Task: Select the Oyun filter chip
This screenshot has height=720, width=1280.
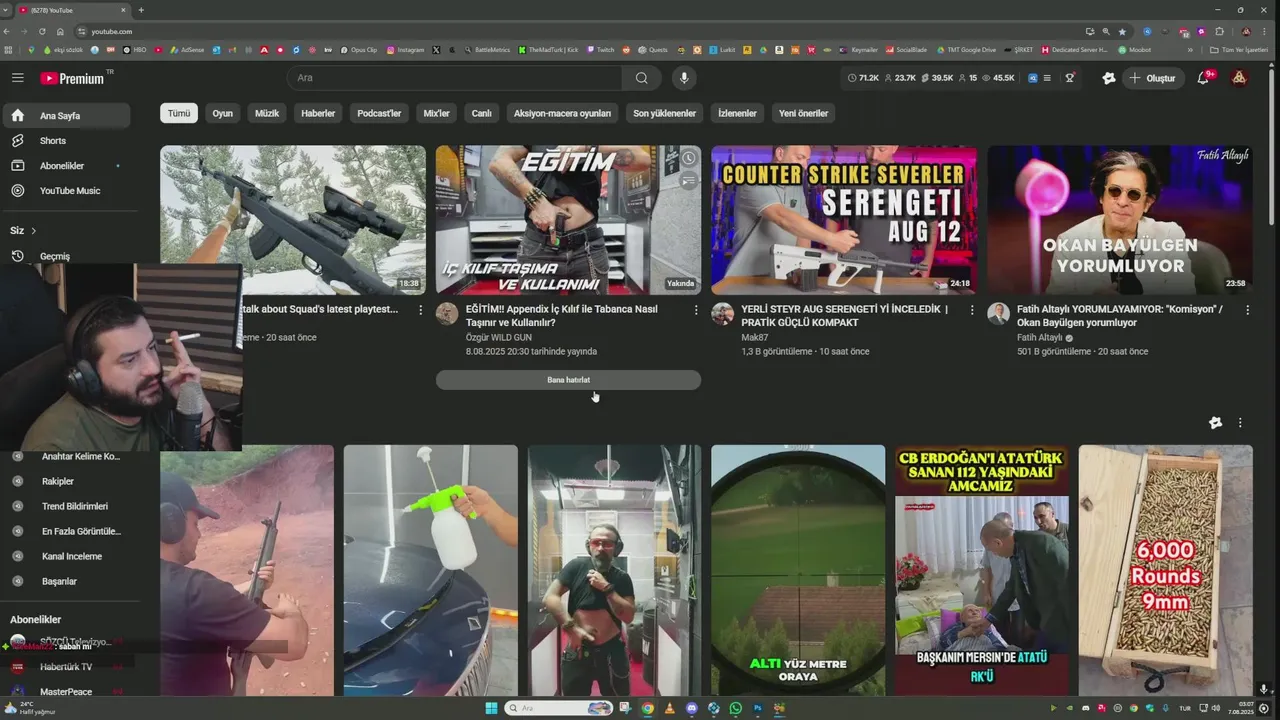Action: [222, 113]
